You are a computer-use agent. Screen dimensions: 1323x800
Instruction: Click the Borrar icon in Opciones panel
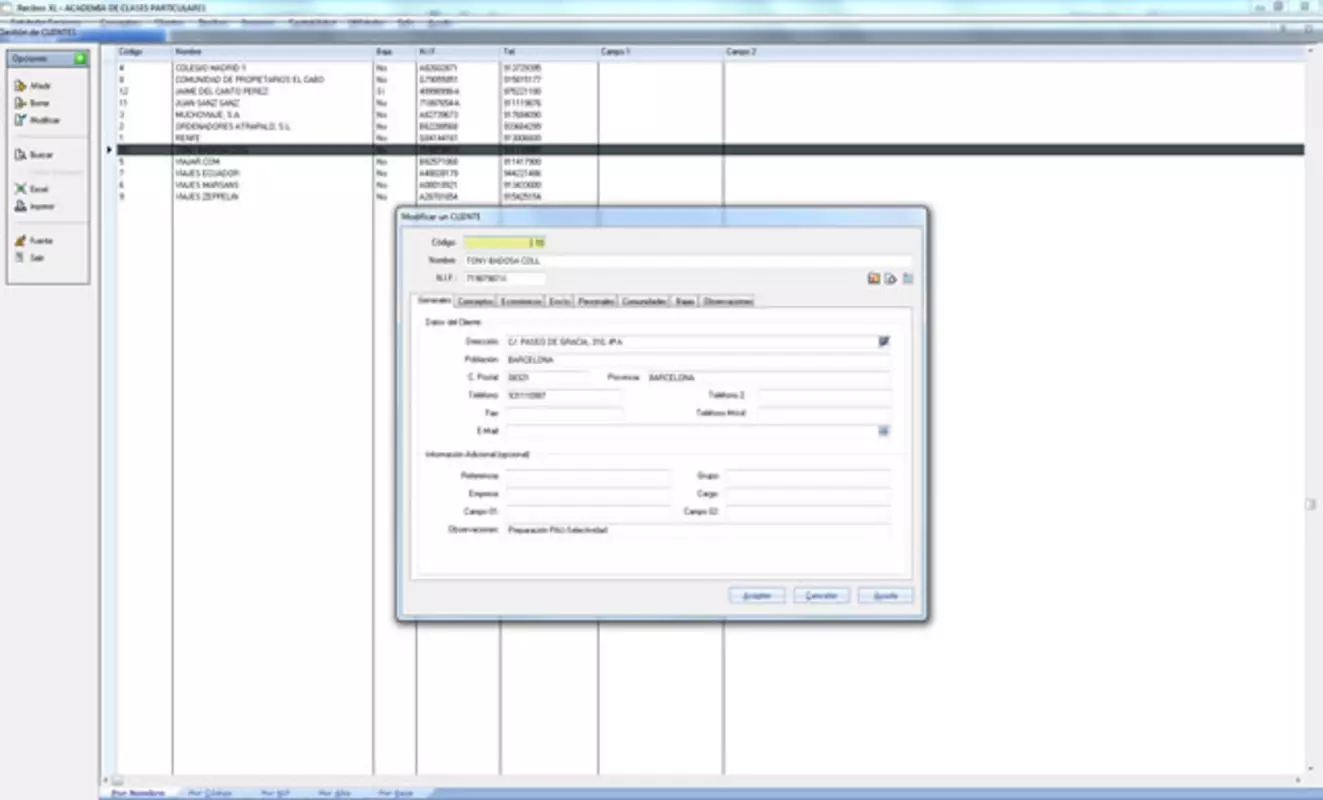20,103
